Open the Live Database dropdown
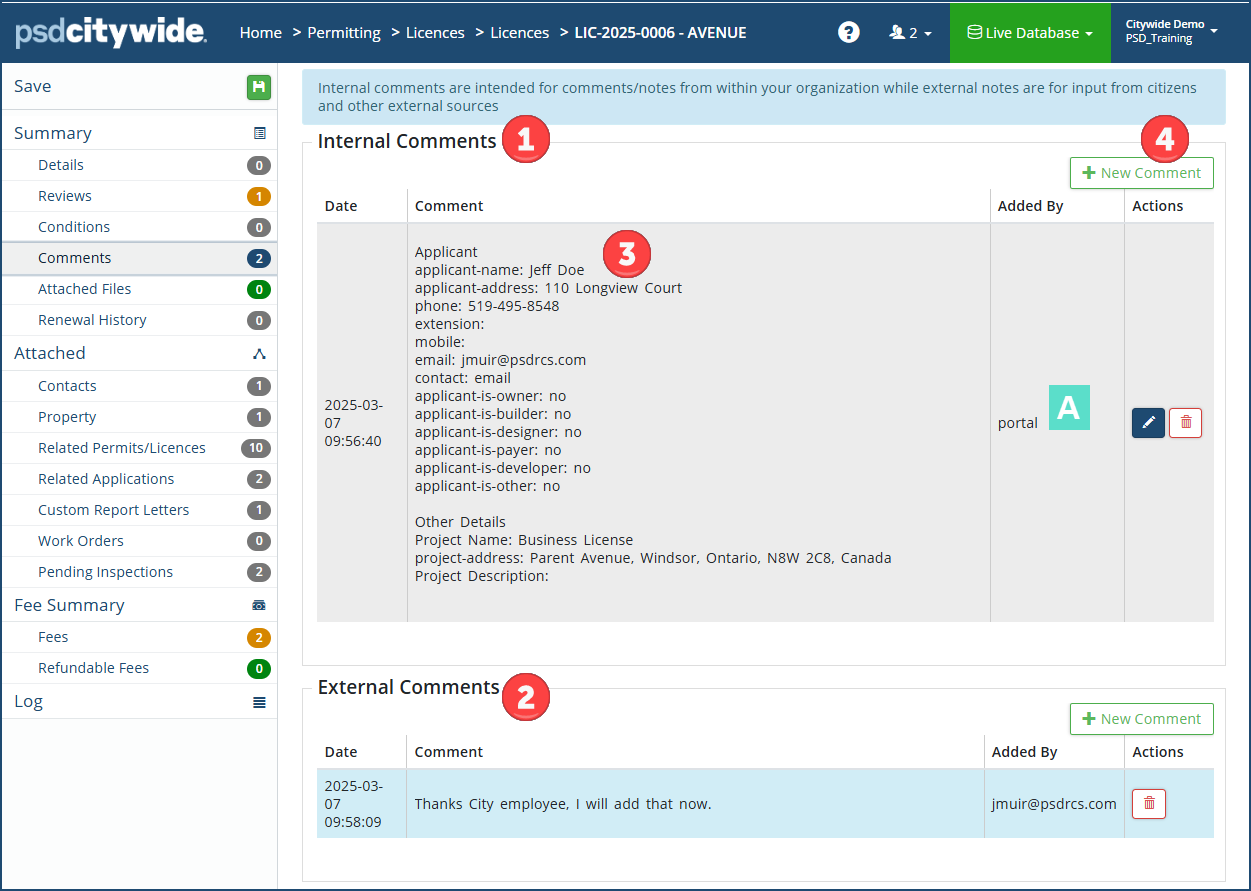The width and height of the screenshot is (1251, 891). click(x=1030, y=33)
